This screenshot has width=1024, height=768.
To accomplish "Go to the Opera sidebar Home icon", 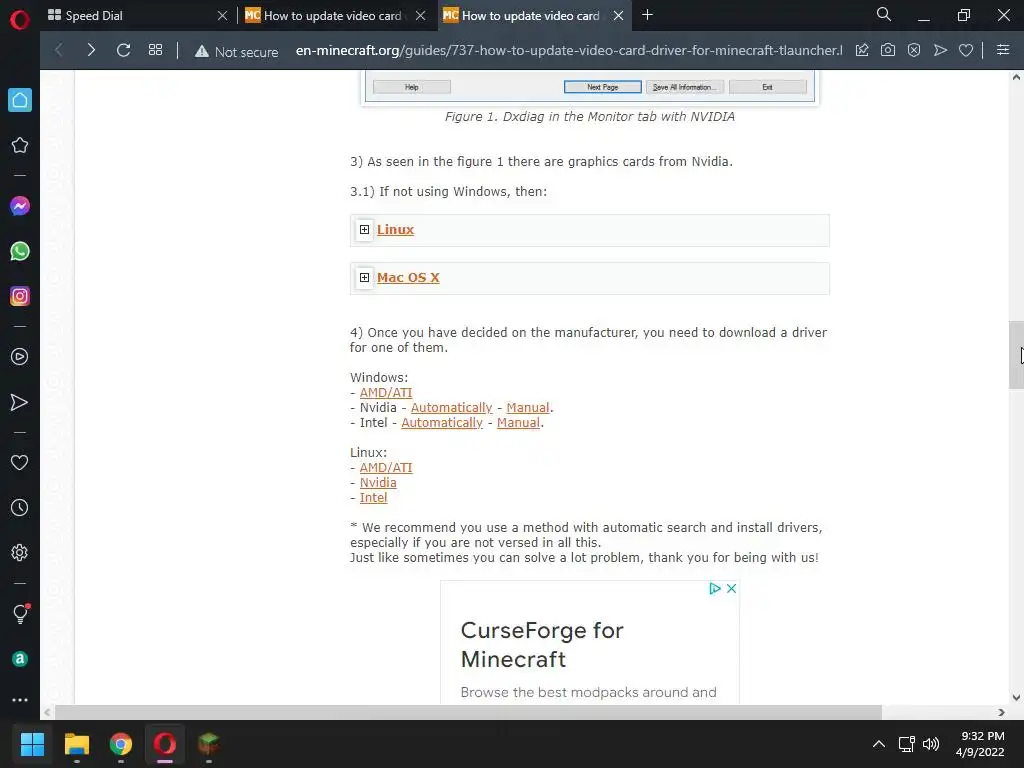I will coord(20,100).
